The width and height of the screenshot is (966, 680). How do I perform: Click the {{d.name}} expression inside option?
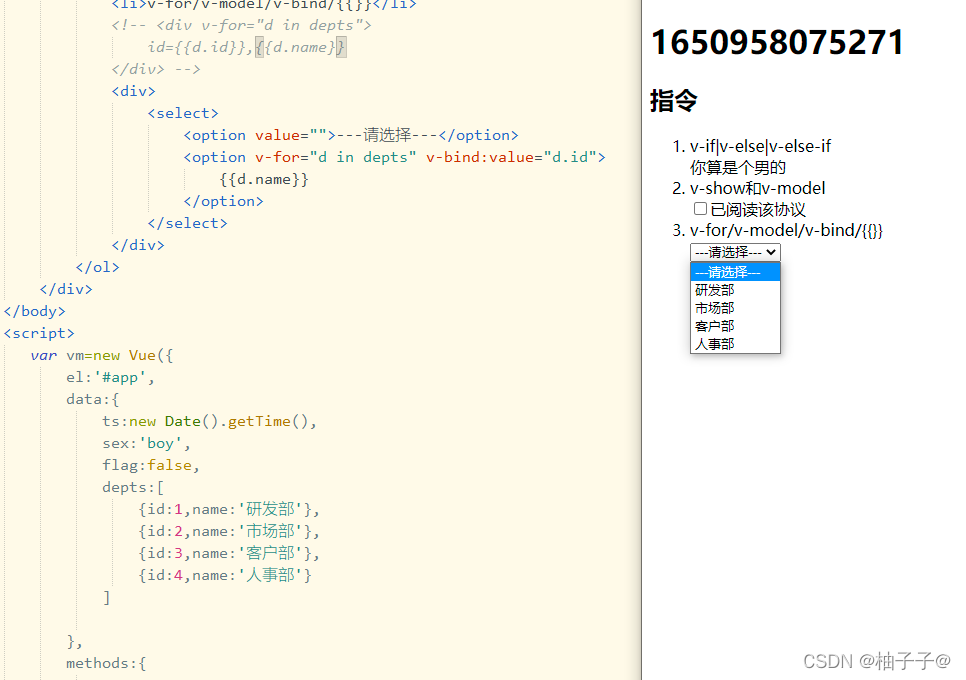(264, 179)
